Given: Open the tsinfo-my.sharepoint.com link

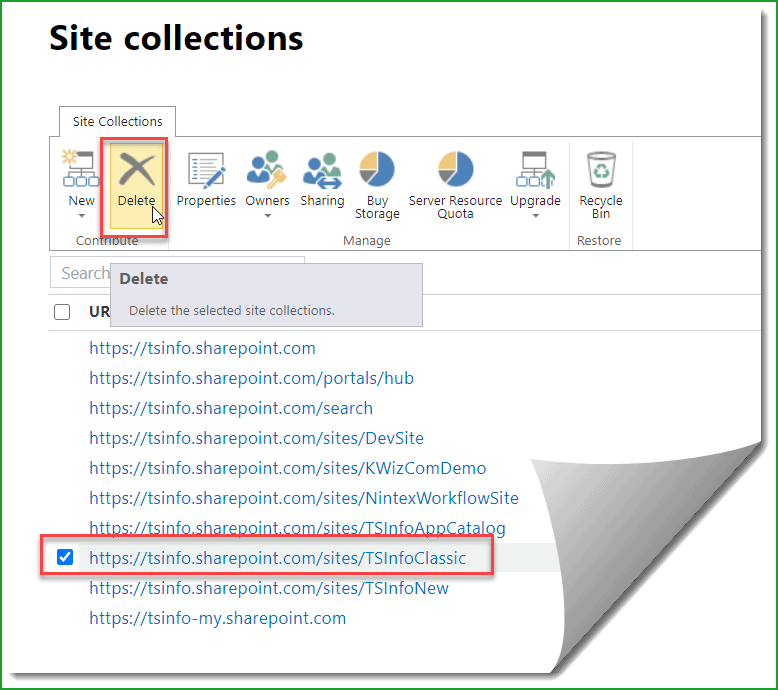Looking at the screenshot, I should 218,619.
